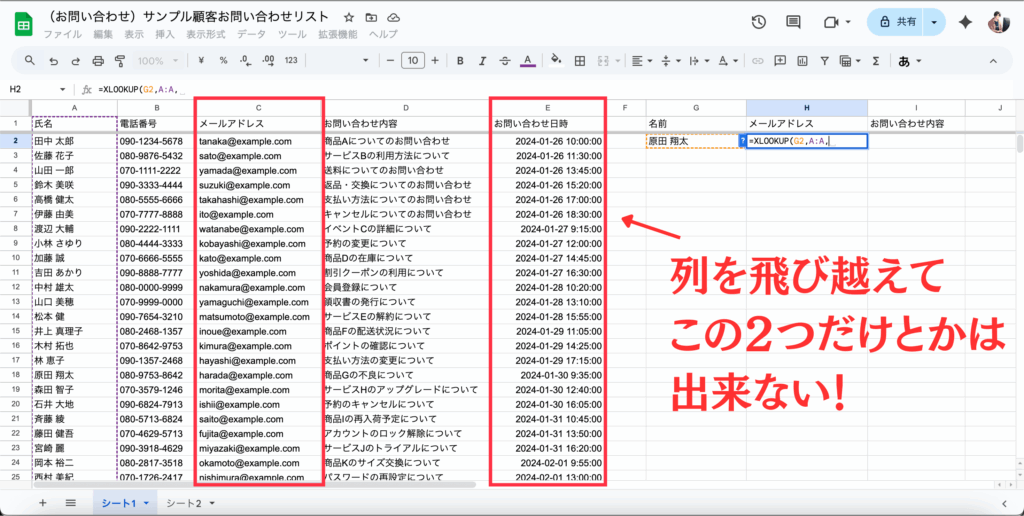Open the merge cells dropdown arrow
Viewport: 1024px width, 516px height.
point(618,61)
